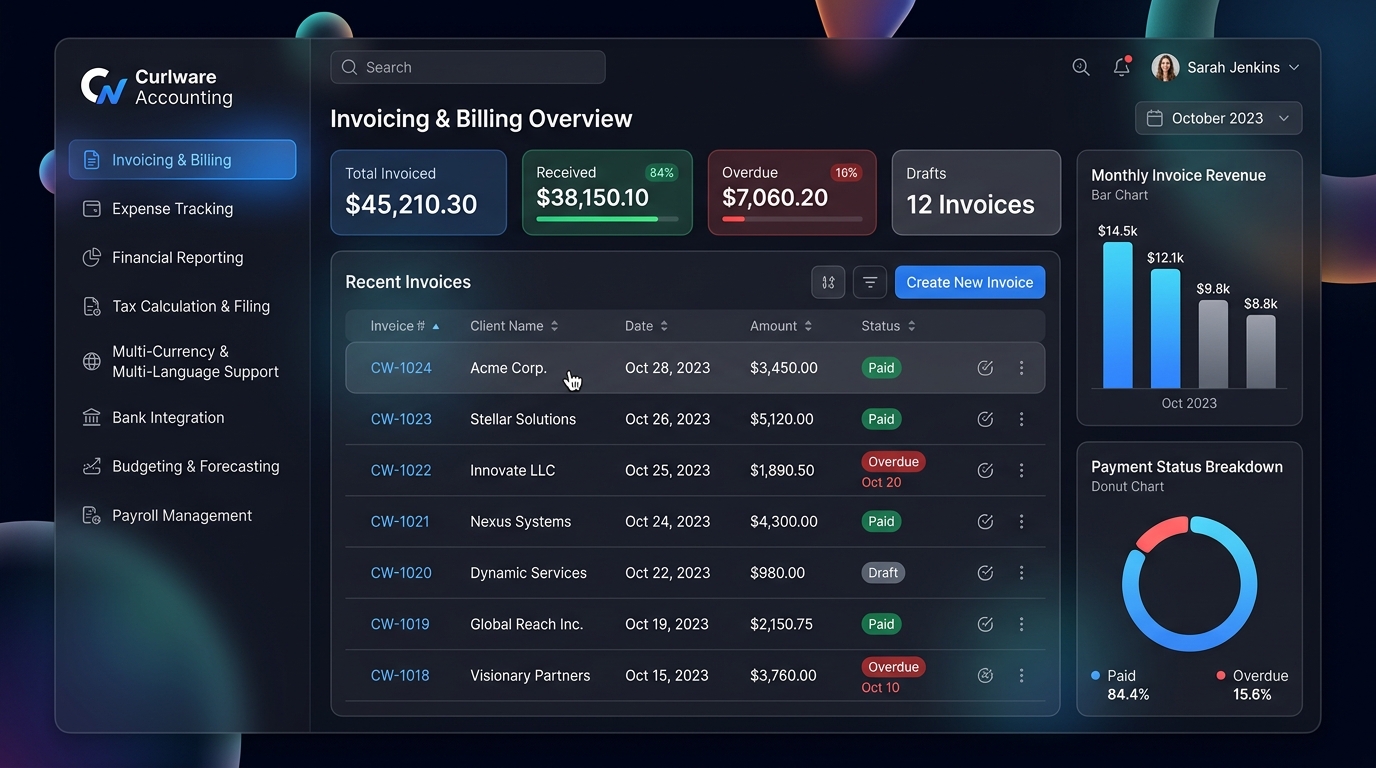1376x768 pixels.
Task: Toggle the check icon for Visionary Partners
Action: [x=985, y=675]
